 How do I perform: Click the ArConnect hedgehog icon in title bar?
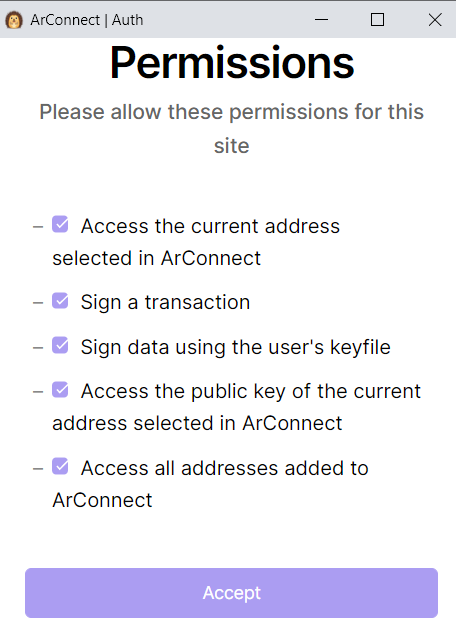(14, 20)
